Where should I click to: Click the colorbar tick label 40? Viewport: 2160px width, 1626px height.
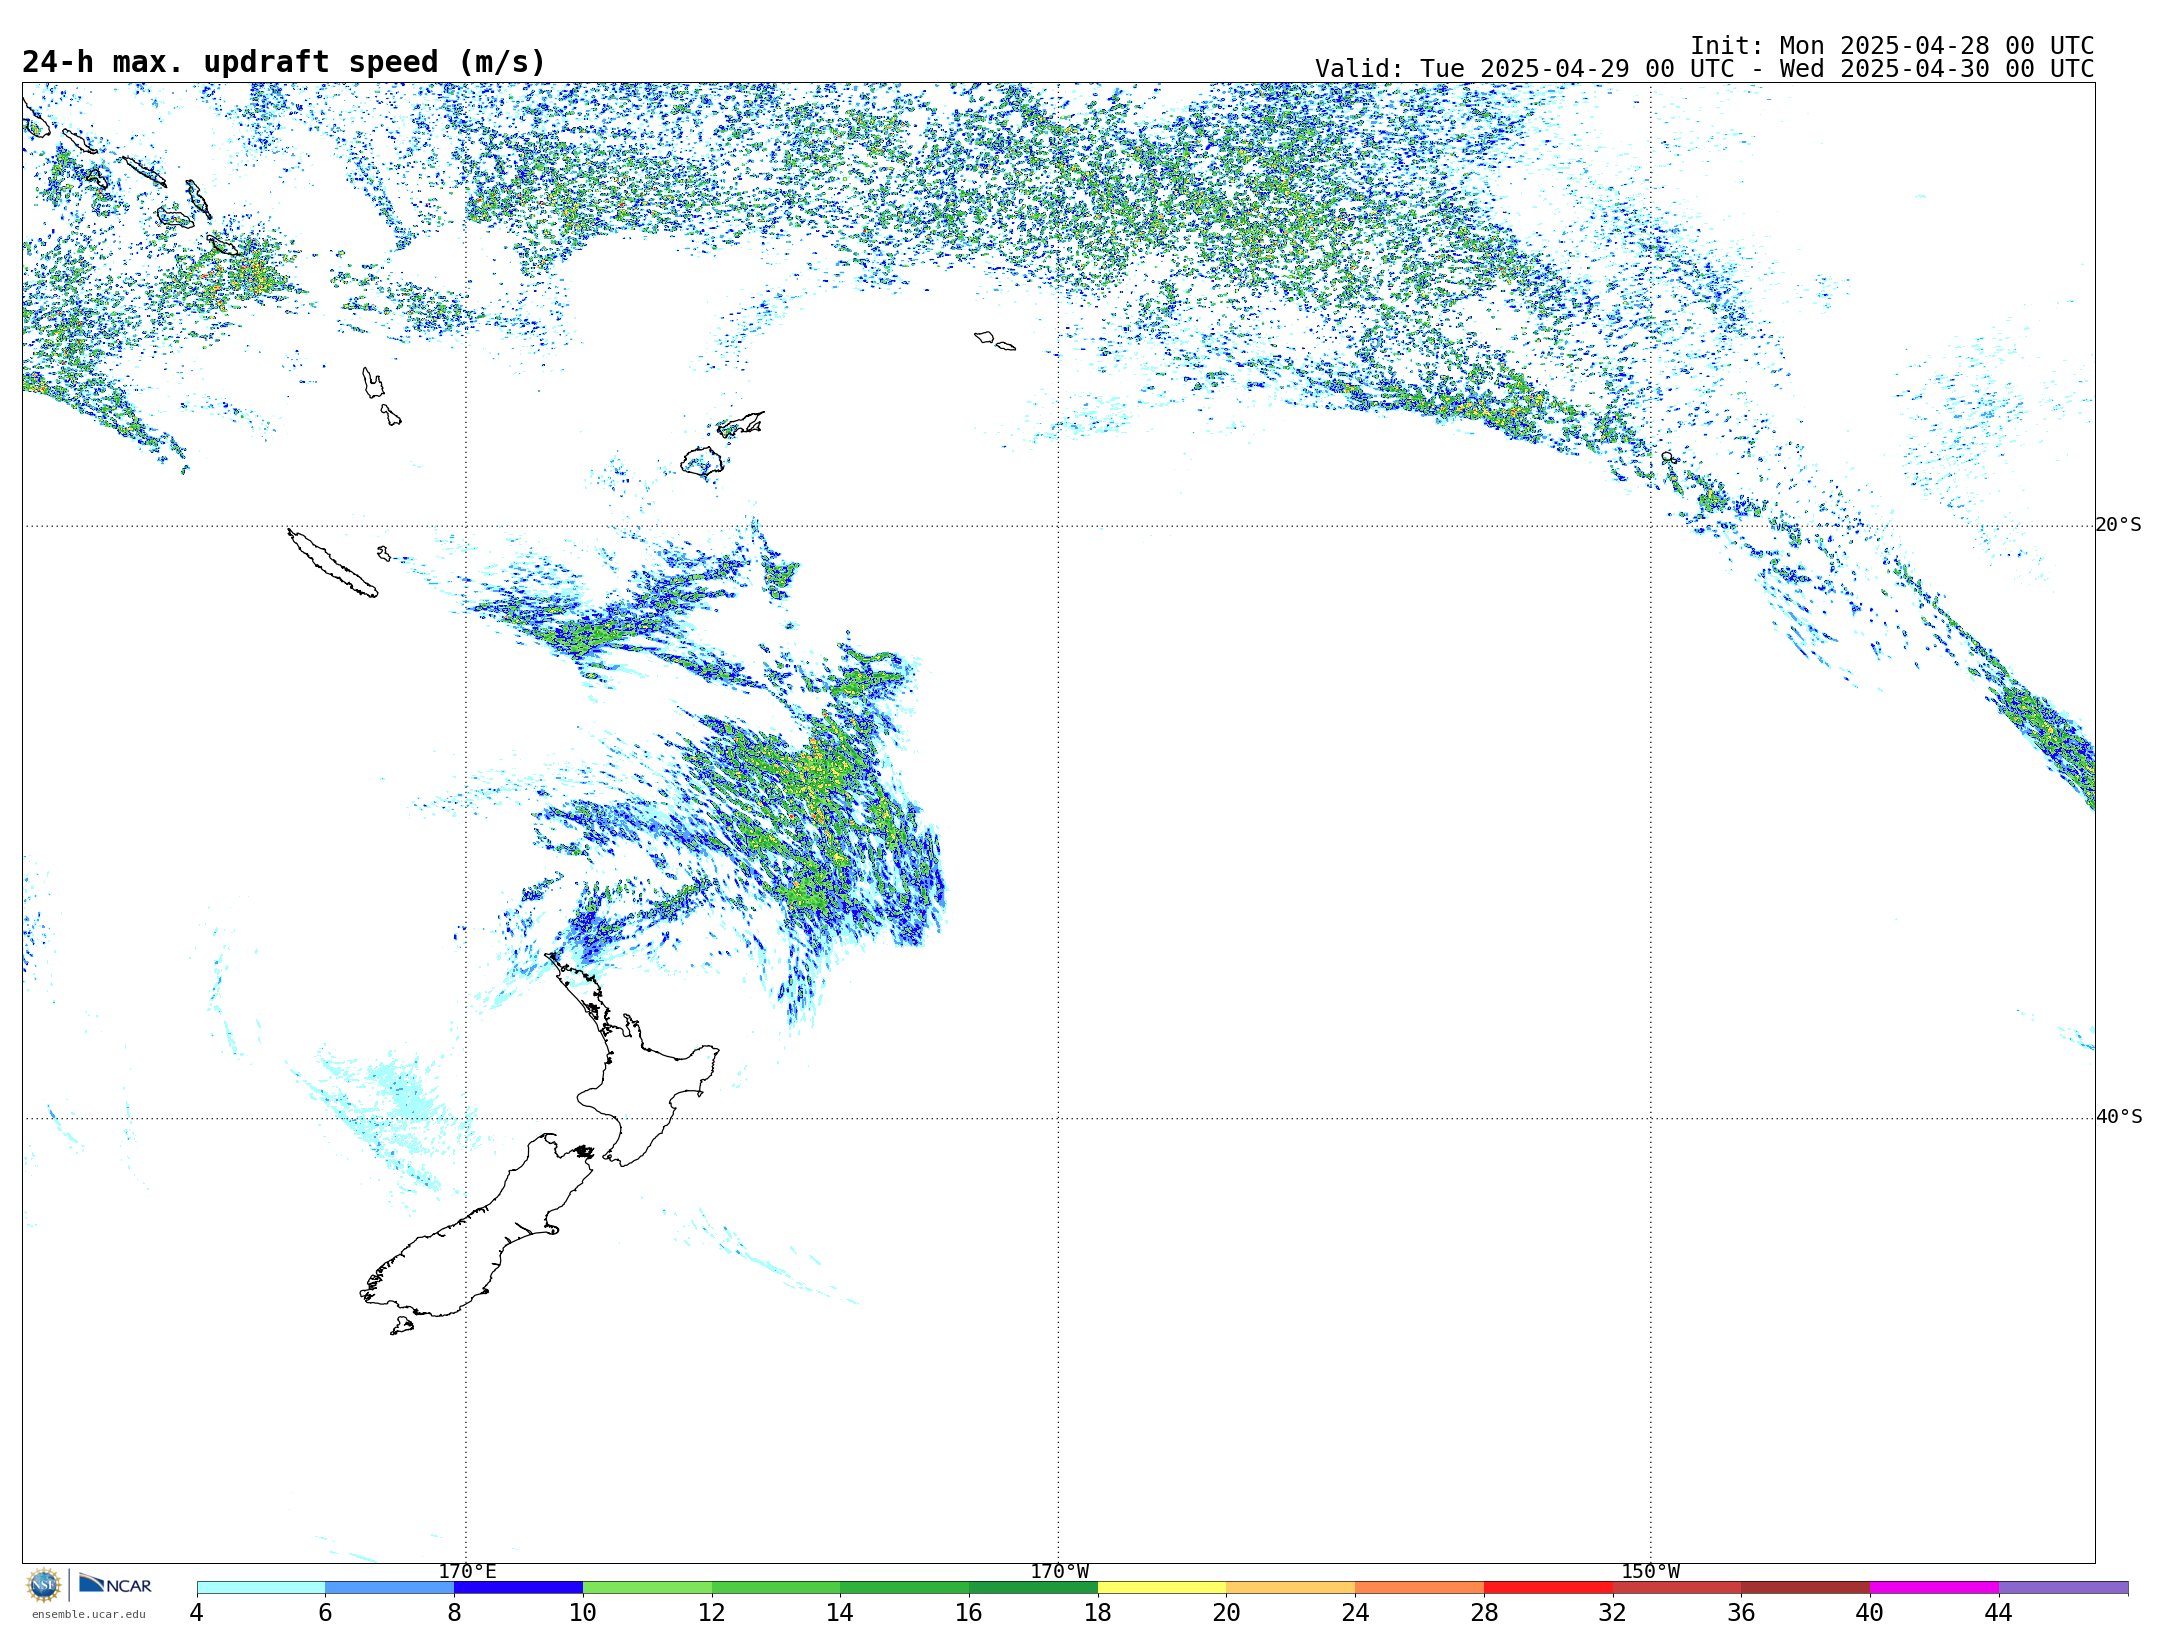click(x=1870, y=1612)
